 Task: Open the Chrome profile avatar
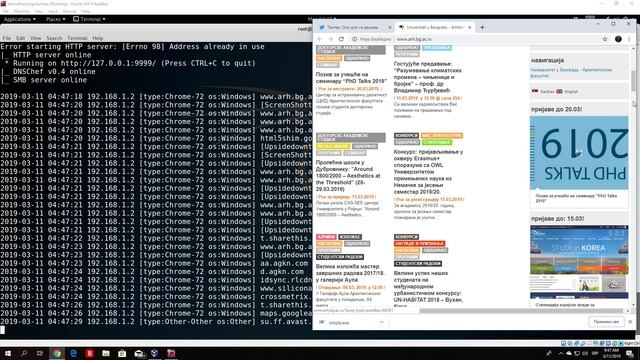pos(618,39)
